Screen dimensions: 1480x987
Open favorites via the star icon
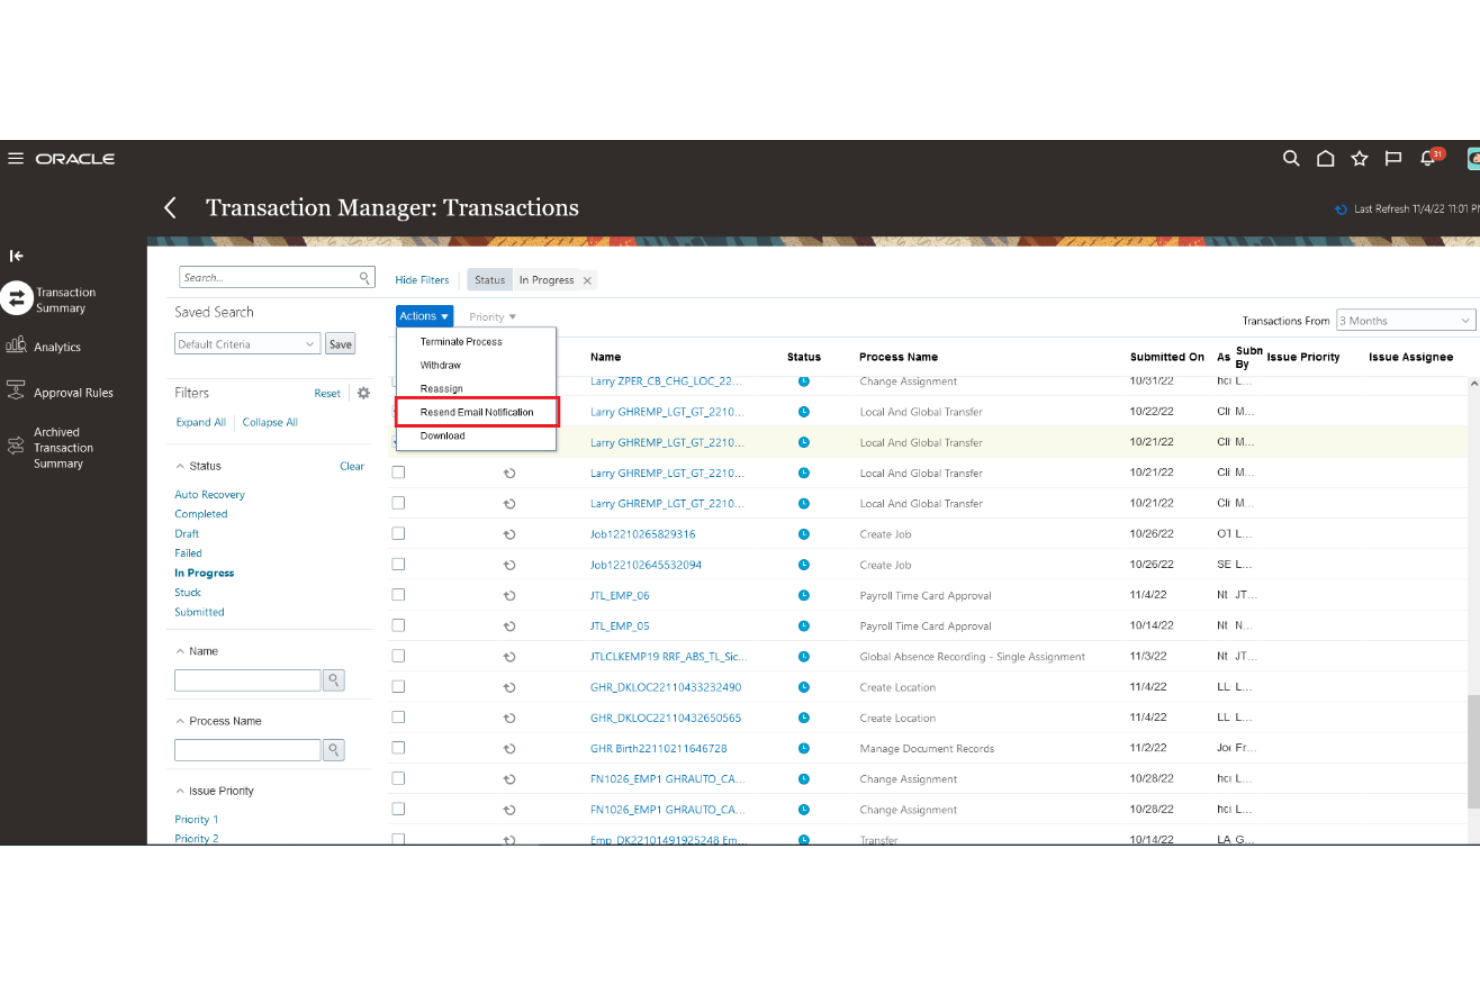coord(1359,158)
